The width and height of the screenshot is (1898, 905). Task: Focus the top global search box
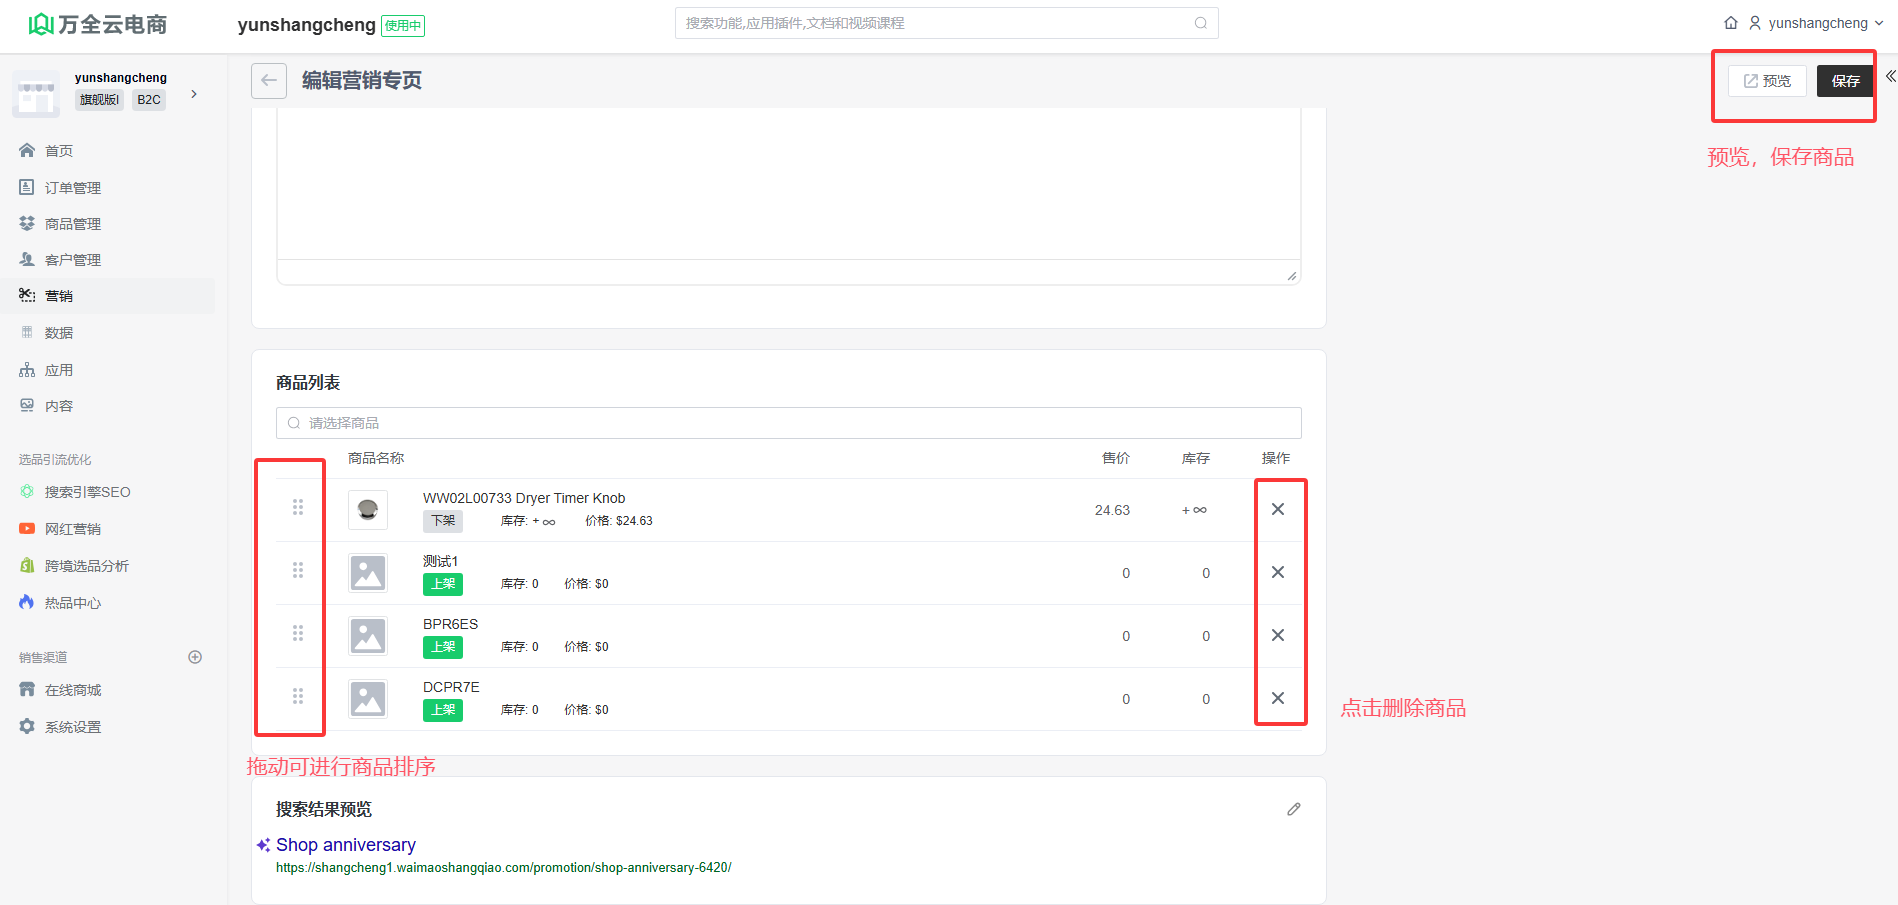coord(945,23)
